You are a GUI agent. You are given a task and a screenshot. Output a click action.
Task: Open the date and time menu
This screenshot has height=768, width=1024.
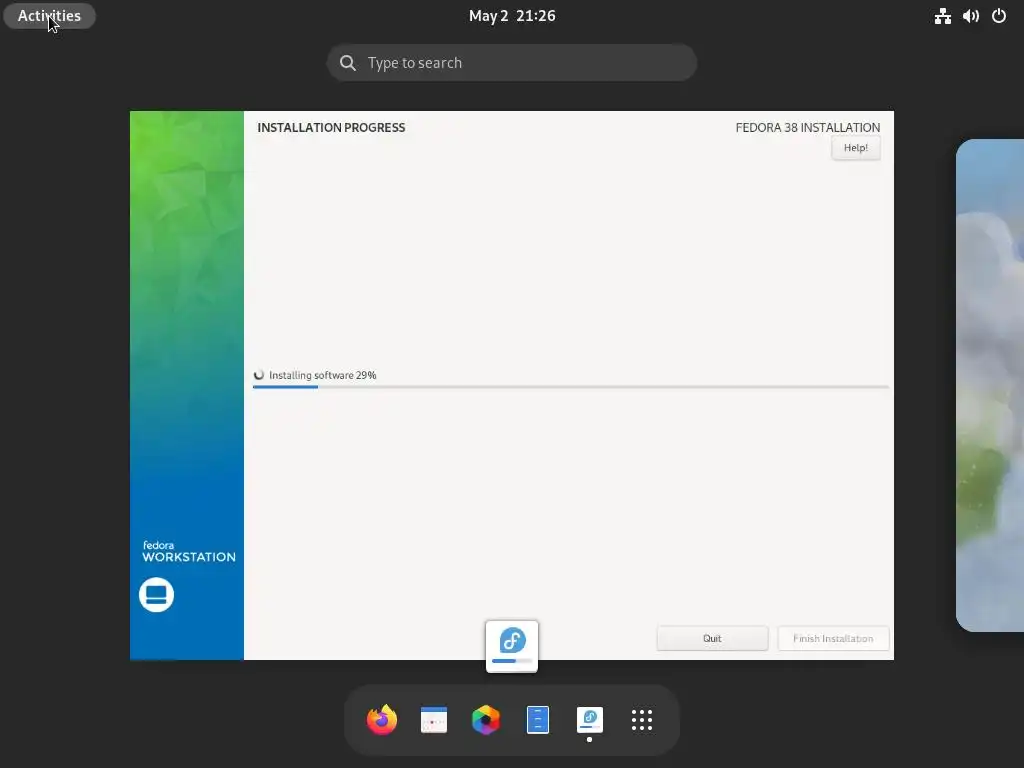coord(512,16)
